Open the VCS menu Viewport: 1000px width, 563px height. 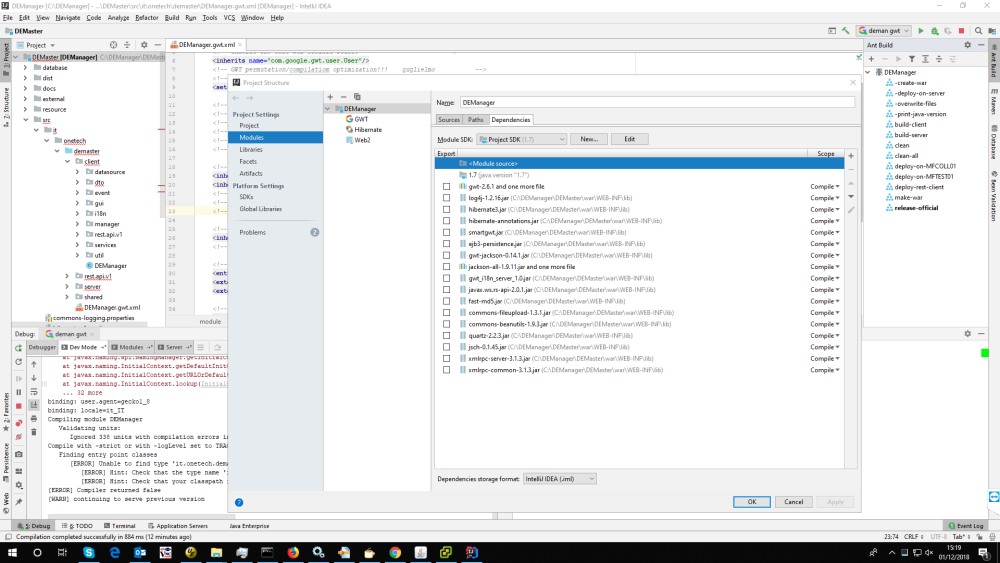[x=229, y=18]
